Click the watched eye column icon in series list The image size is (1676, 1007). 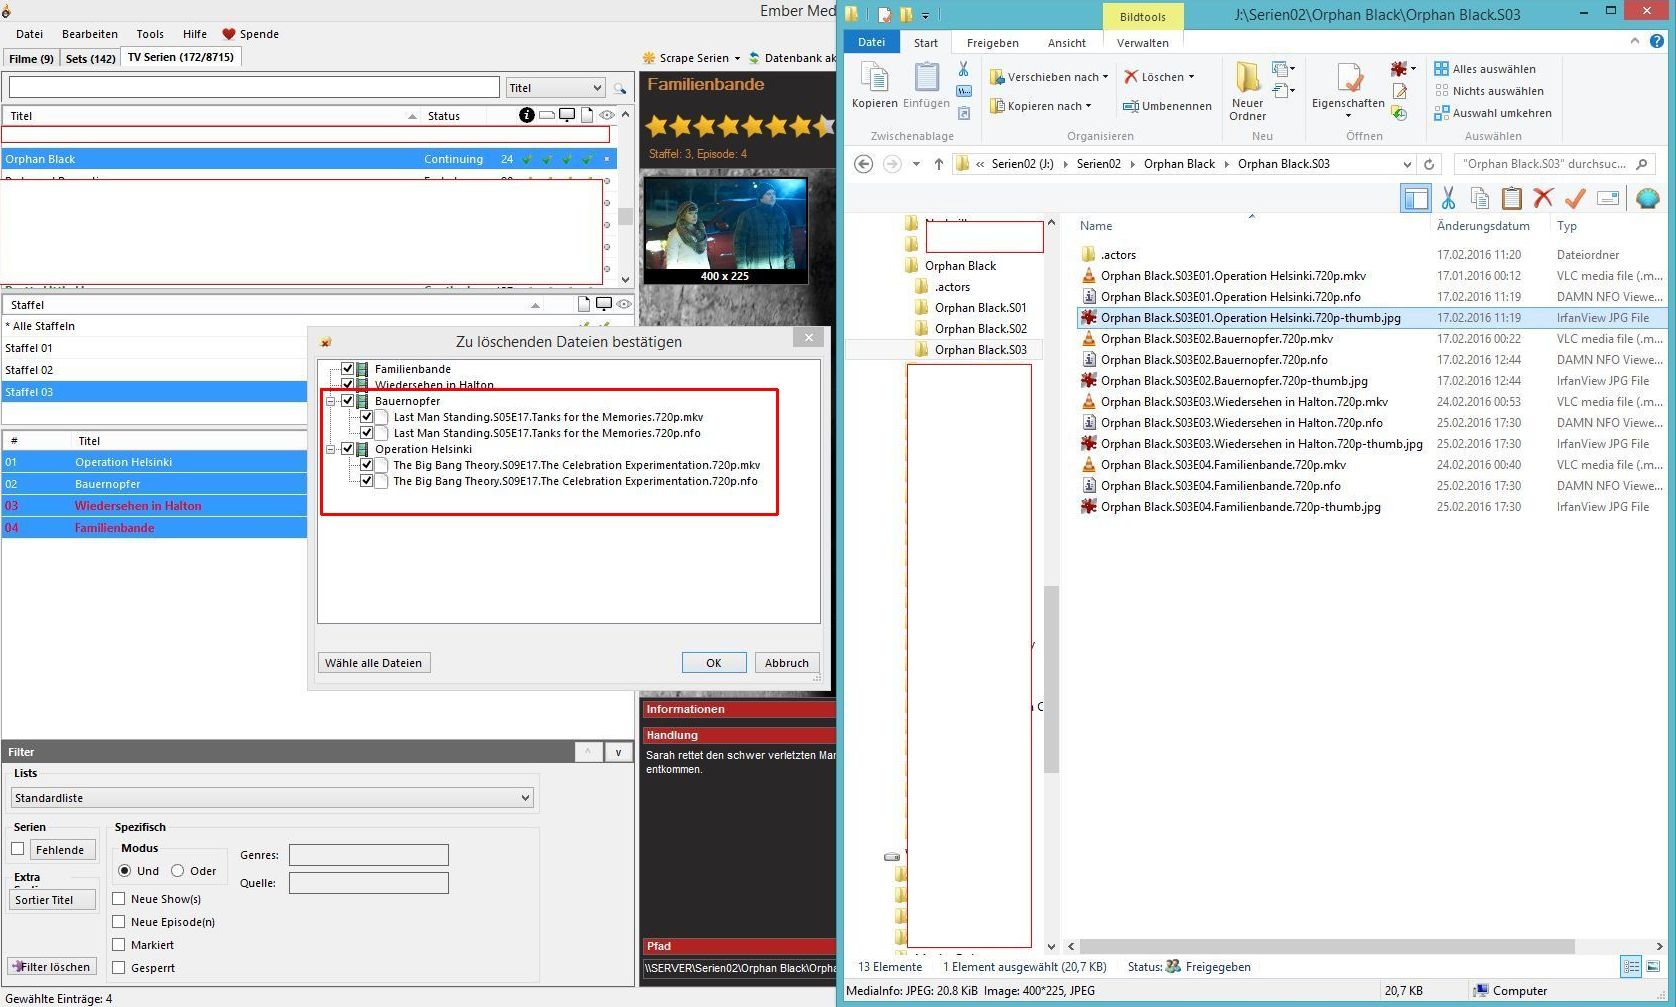(607, 115)
